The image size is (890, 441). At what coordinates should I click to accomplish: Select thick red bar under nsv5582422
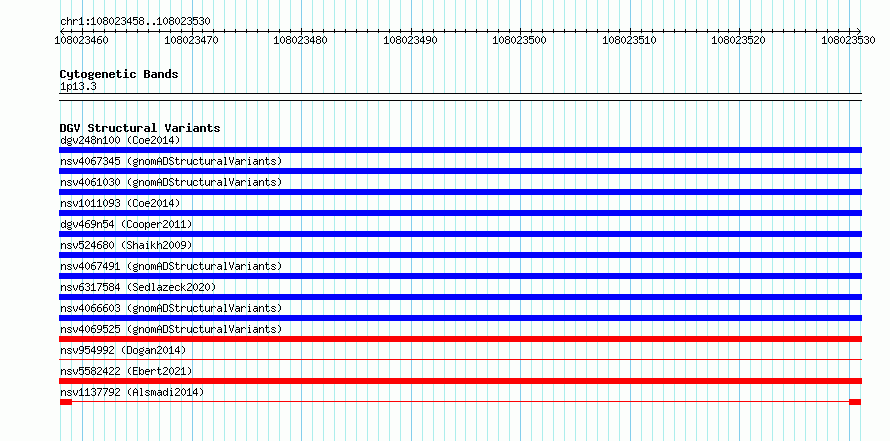click(460, 381)
